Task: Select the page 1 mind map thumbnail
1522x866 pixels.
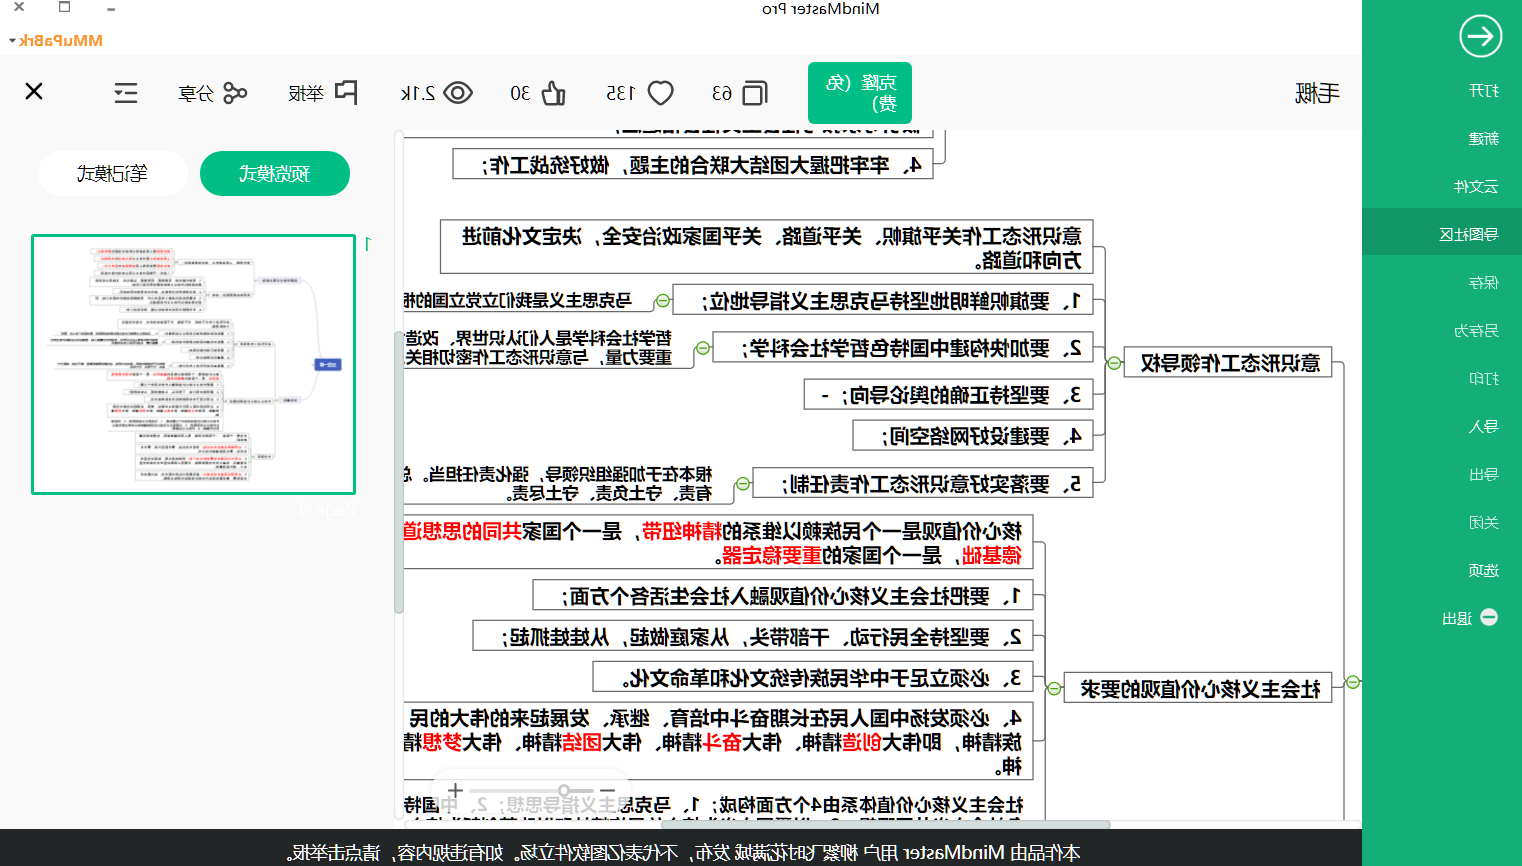Action: [x=194, y=364]
